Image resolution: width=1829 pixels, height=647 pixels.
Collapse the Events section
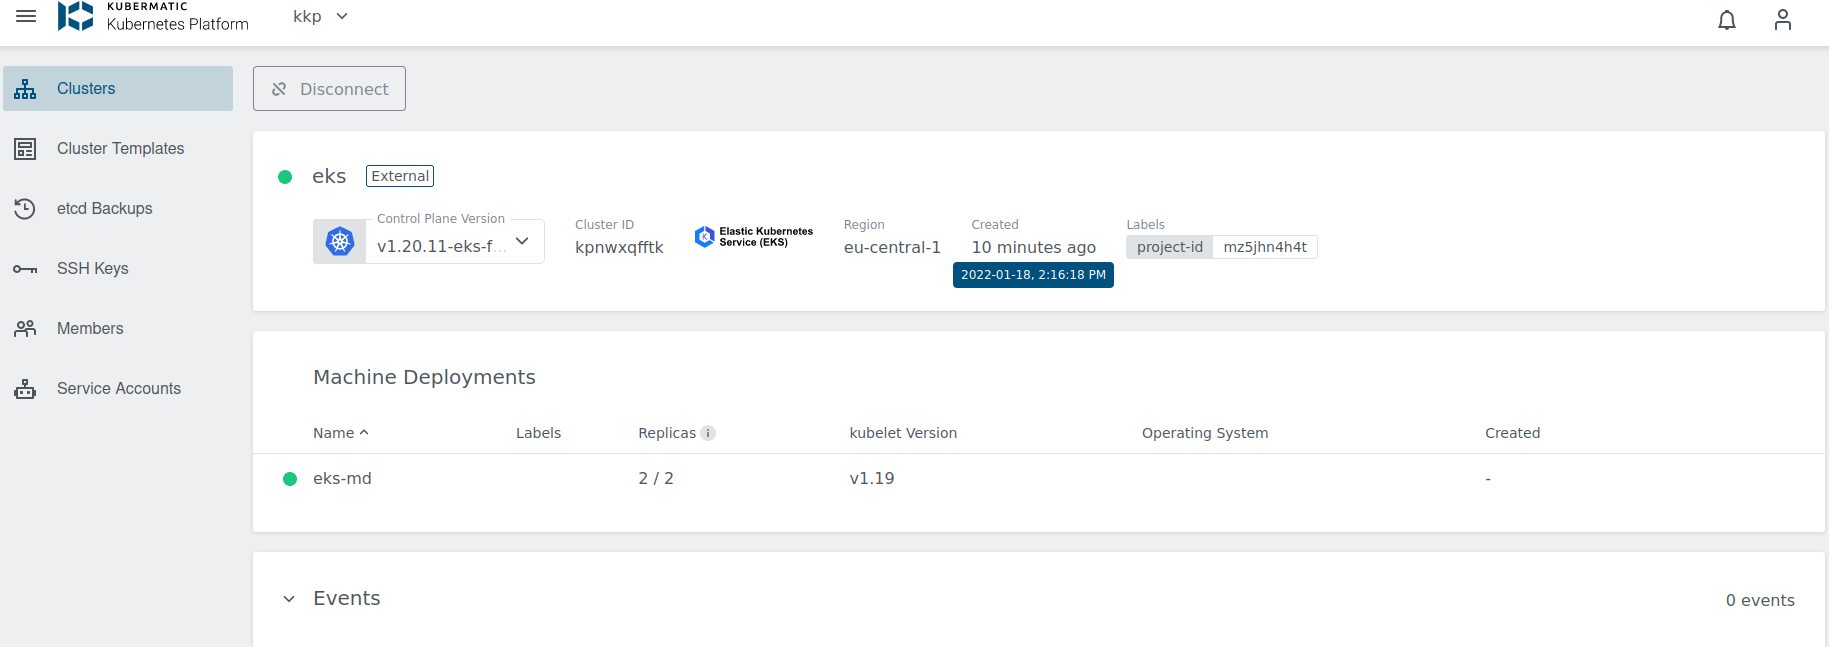click(x=289, y=599)
